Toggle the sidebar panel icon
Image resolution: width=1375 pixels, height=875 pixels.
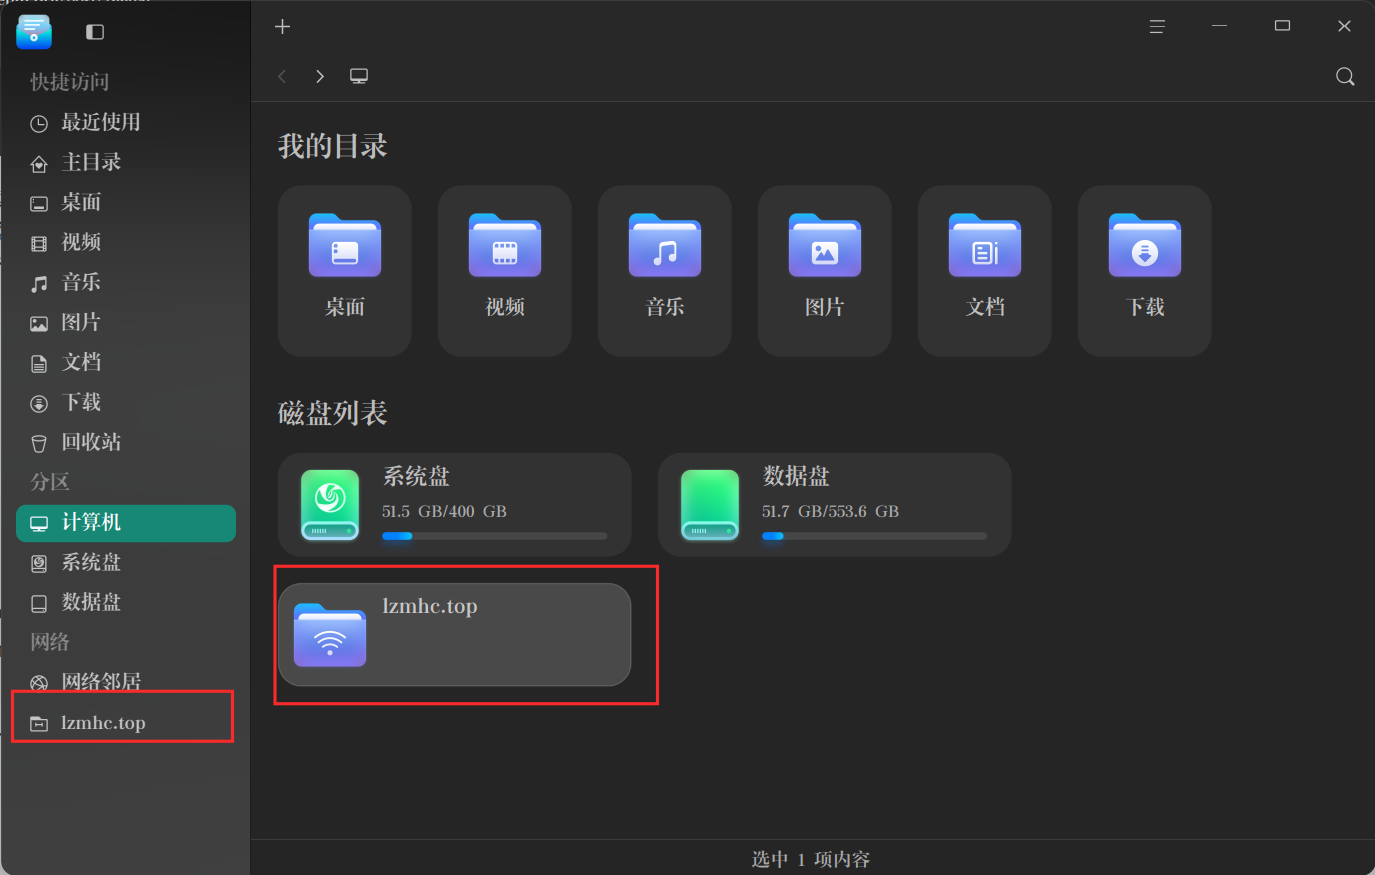95,32
